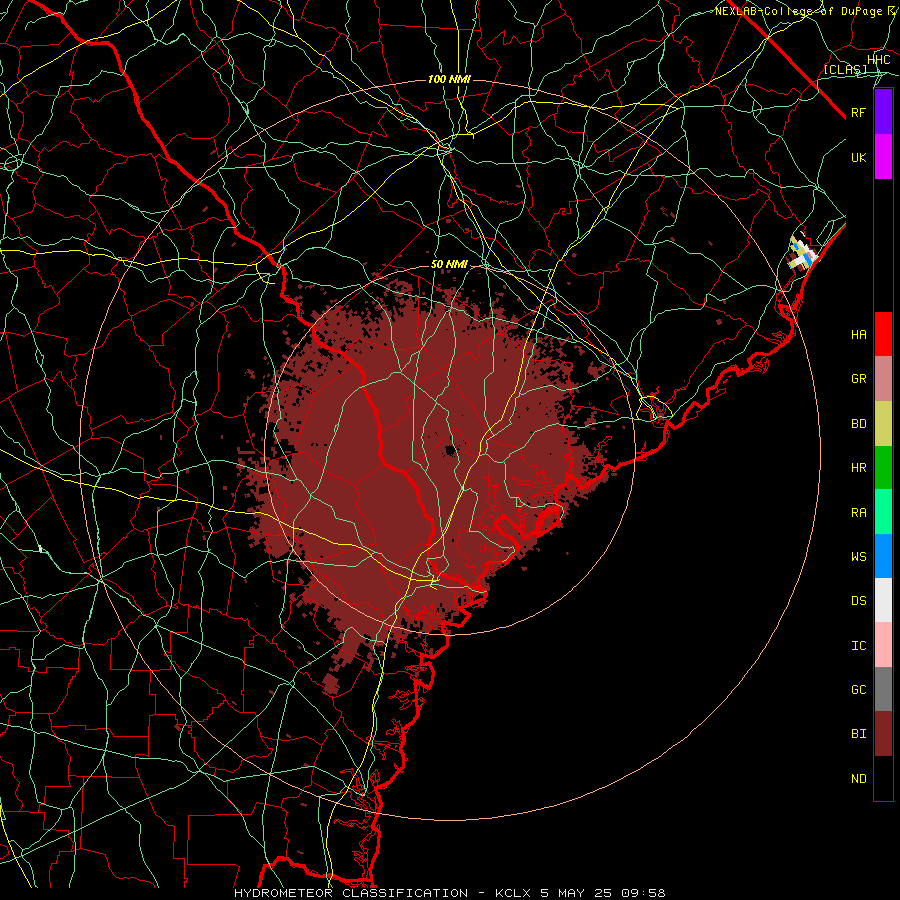Click the ND legend label

point(859,779)
